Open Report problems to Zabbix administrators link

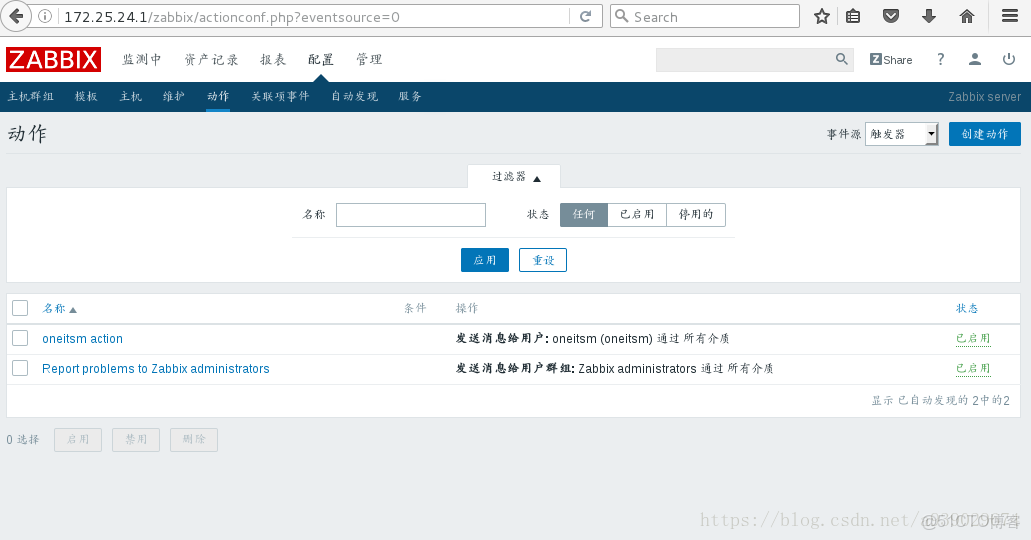tap(156, 369)
